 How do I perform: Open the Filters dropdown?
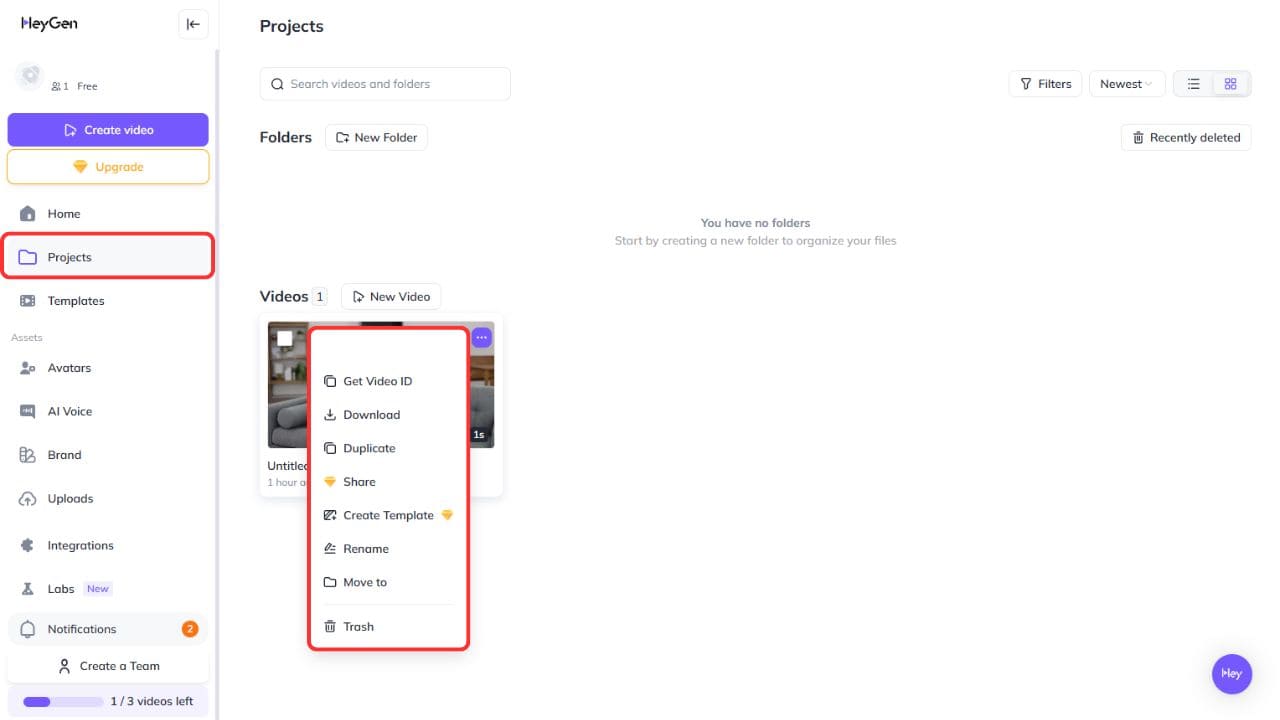1044,84
